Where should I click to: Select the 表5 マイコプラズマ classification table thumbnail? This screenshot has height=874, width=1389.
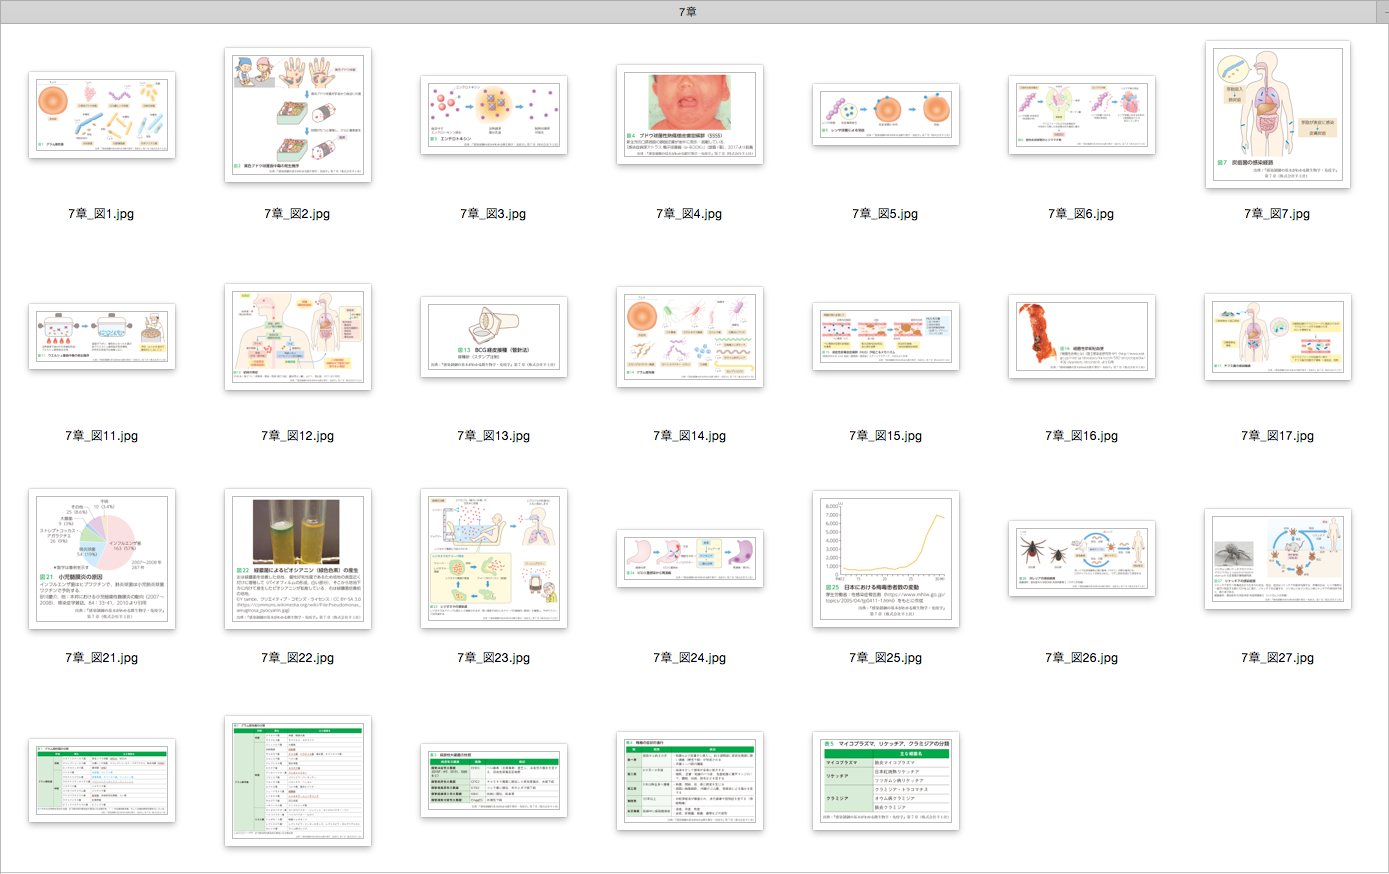(x=886, y=780)
